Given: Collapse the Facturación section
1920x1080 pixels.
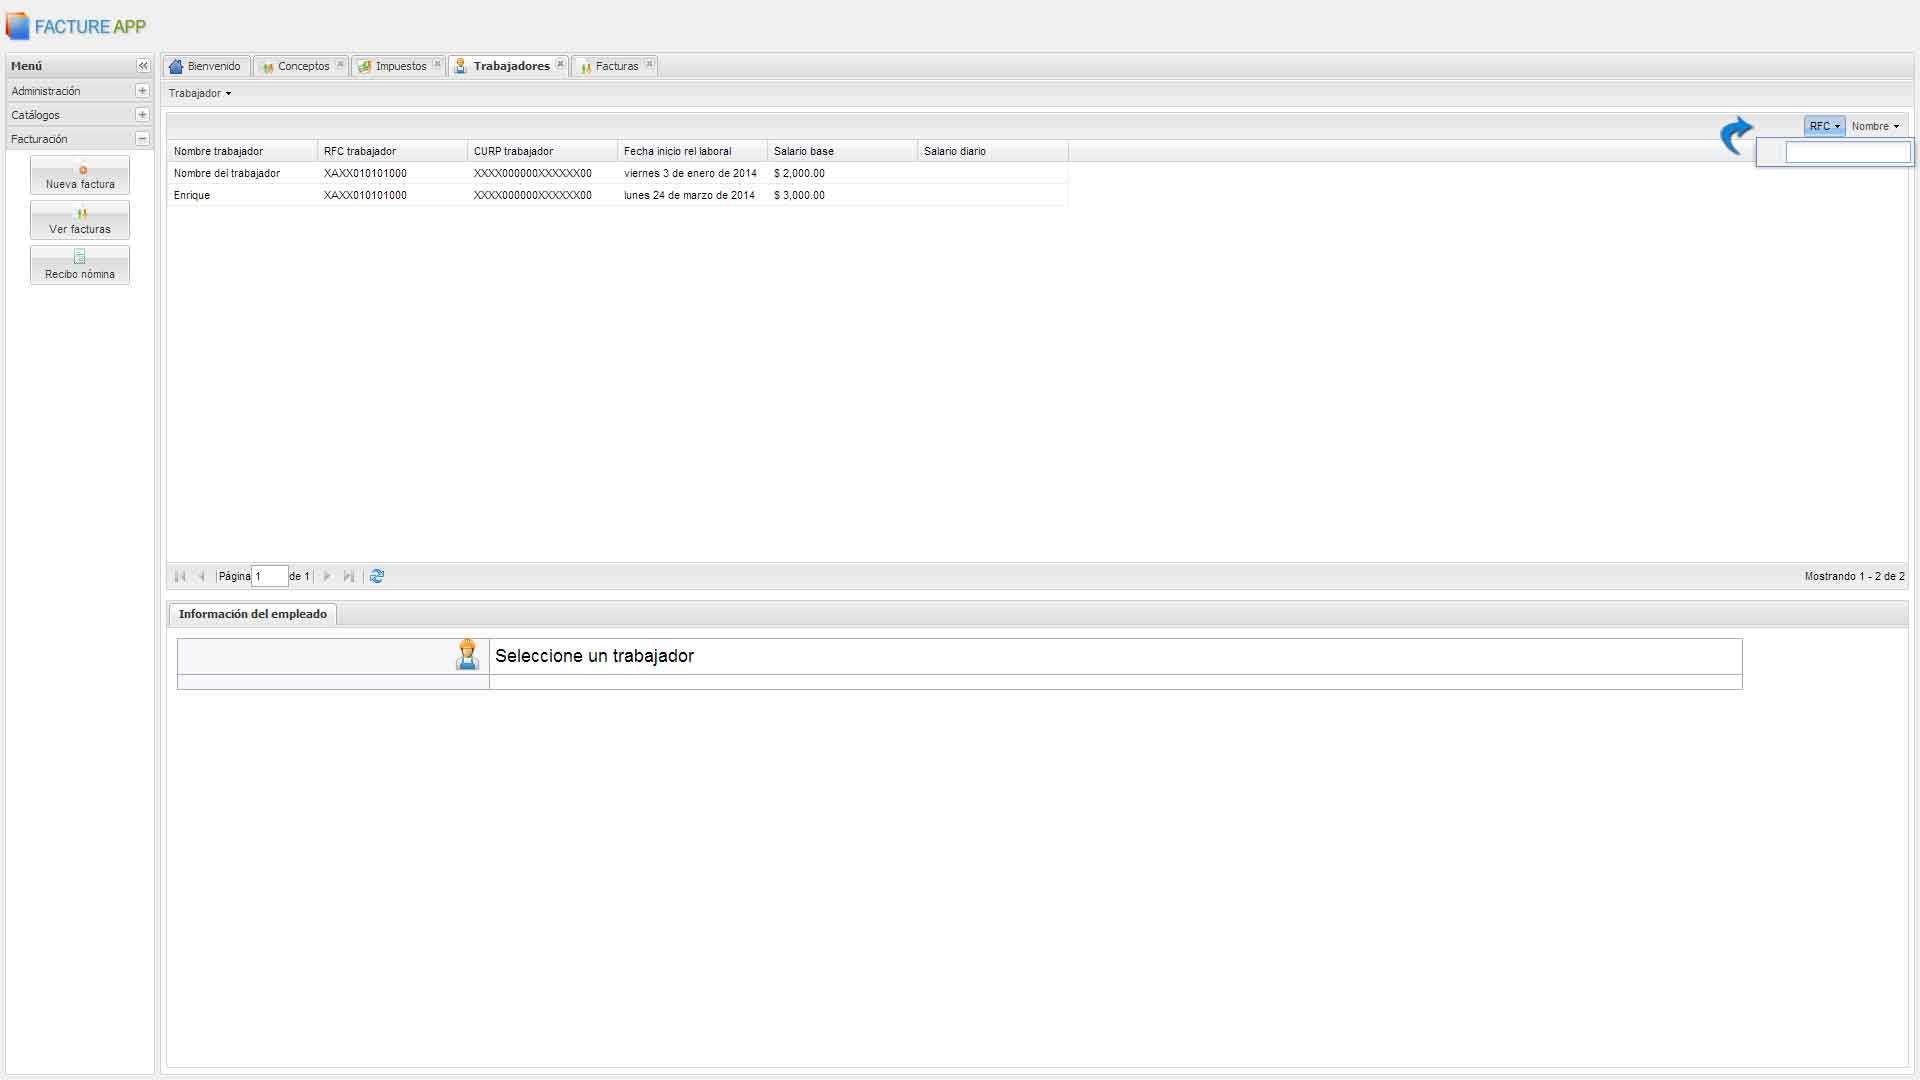Looking at the screenshot, I should [142, 139].
